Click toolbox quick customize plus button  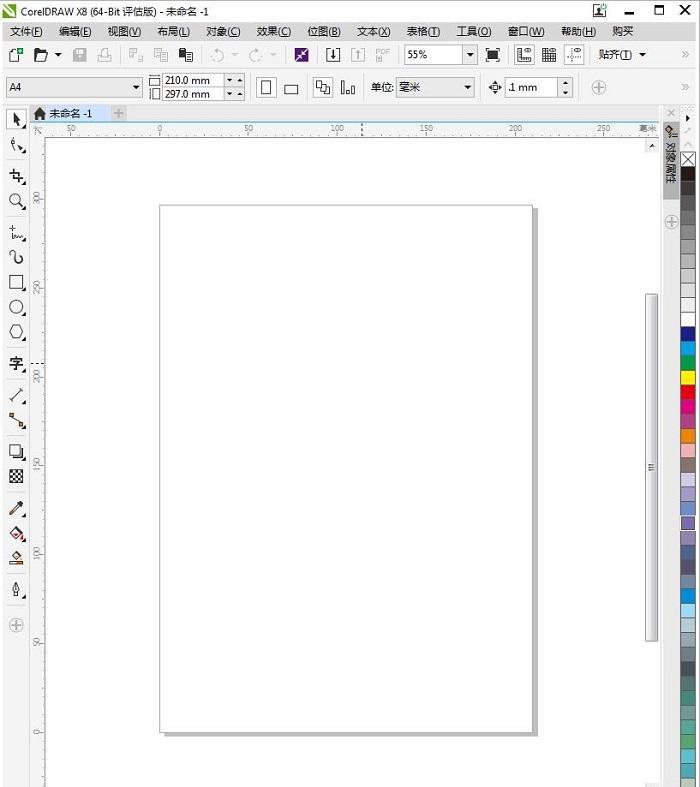point(16,625)
